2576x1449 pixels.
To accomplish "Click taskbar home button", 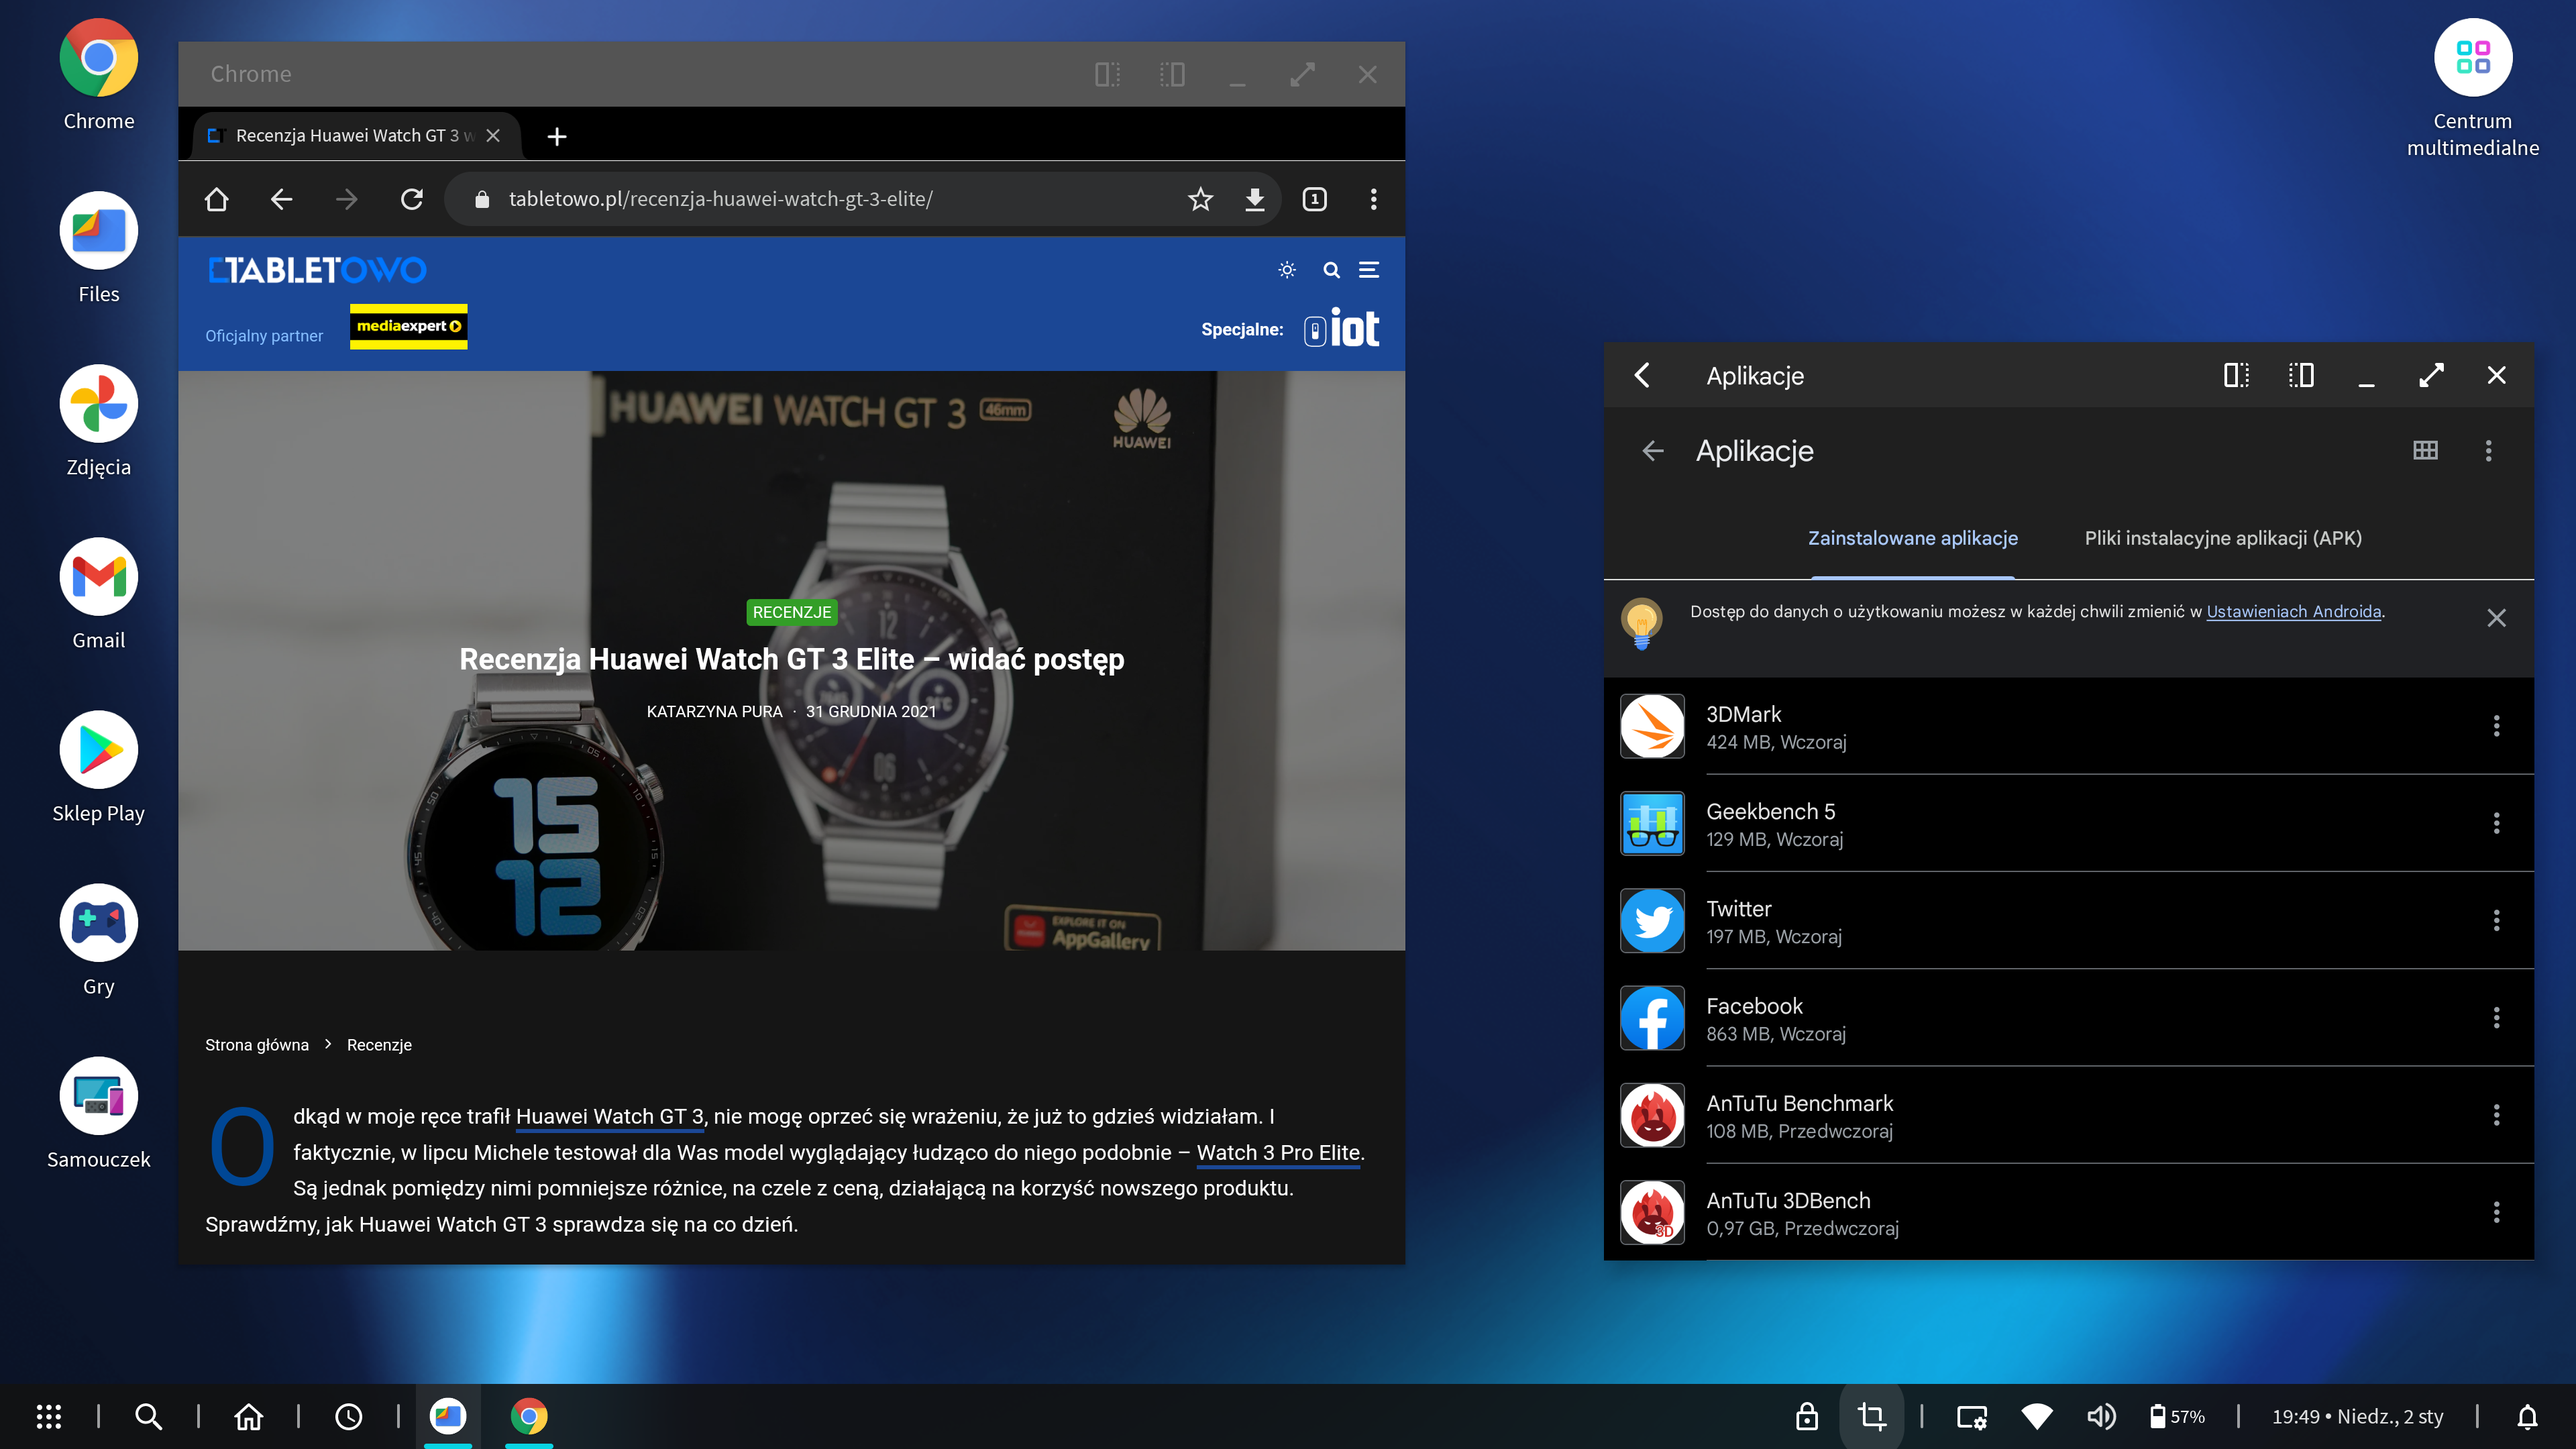I will pos(248,1416).
